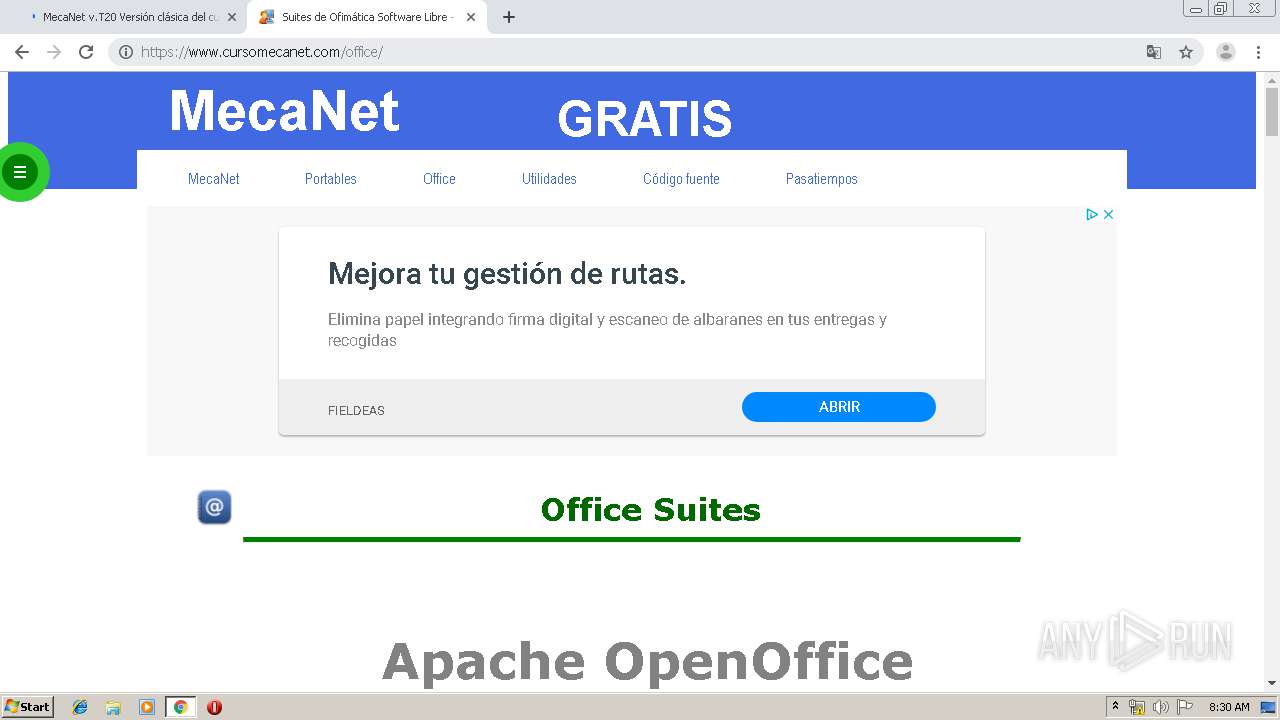
Task: Click the scrollbar down arrow
Action: [1272, 683]
